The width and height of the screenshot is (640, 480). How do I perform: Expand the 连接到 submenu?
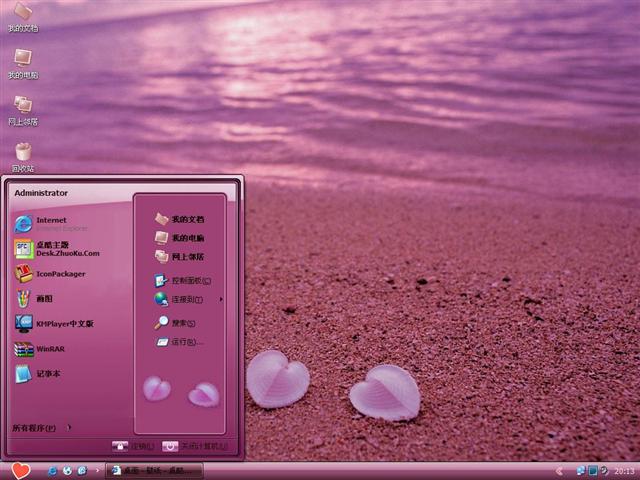point(186,299)
